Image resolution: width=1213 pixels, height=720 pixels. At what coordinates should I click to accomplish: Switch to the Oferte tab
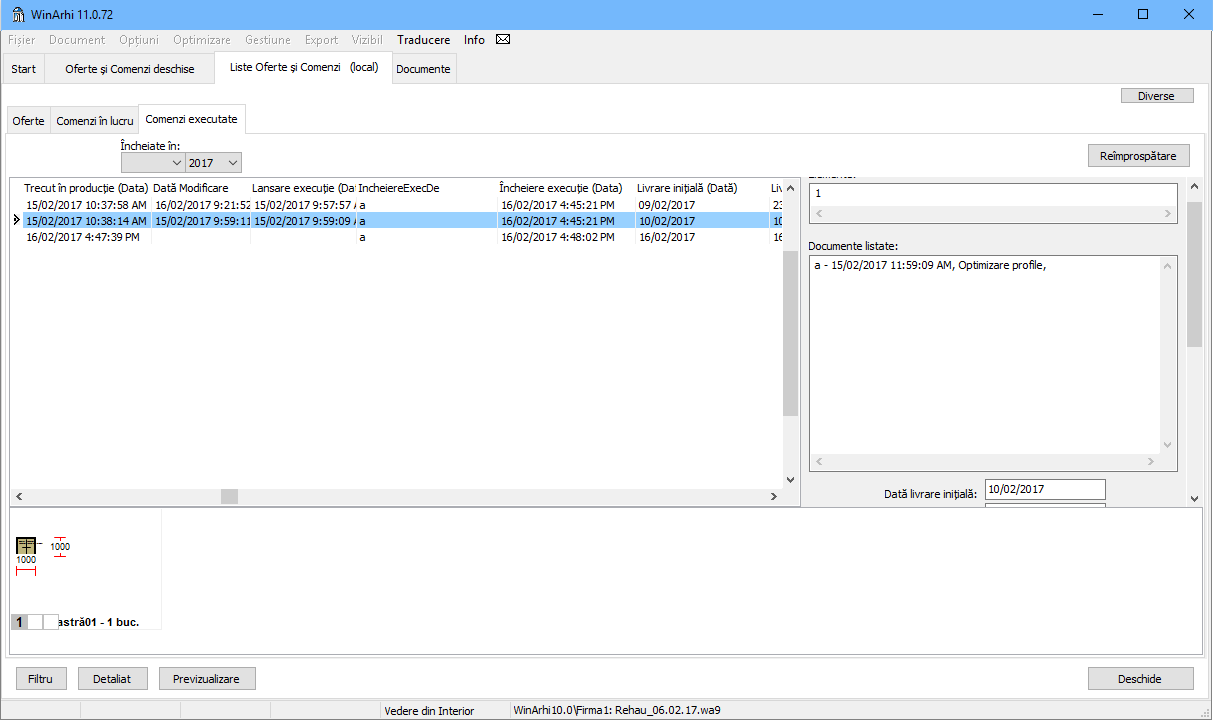coord(28,120)
